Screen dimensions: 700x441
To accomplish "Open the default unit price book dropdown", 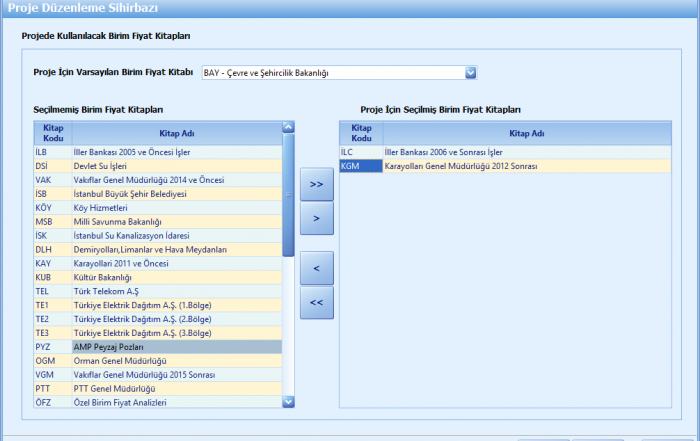I will point(470,73).
